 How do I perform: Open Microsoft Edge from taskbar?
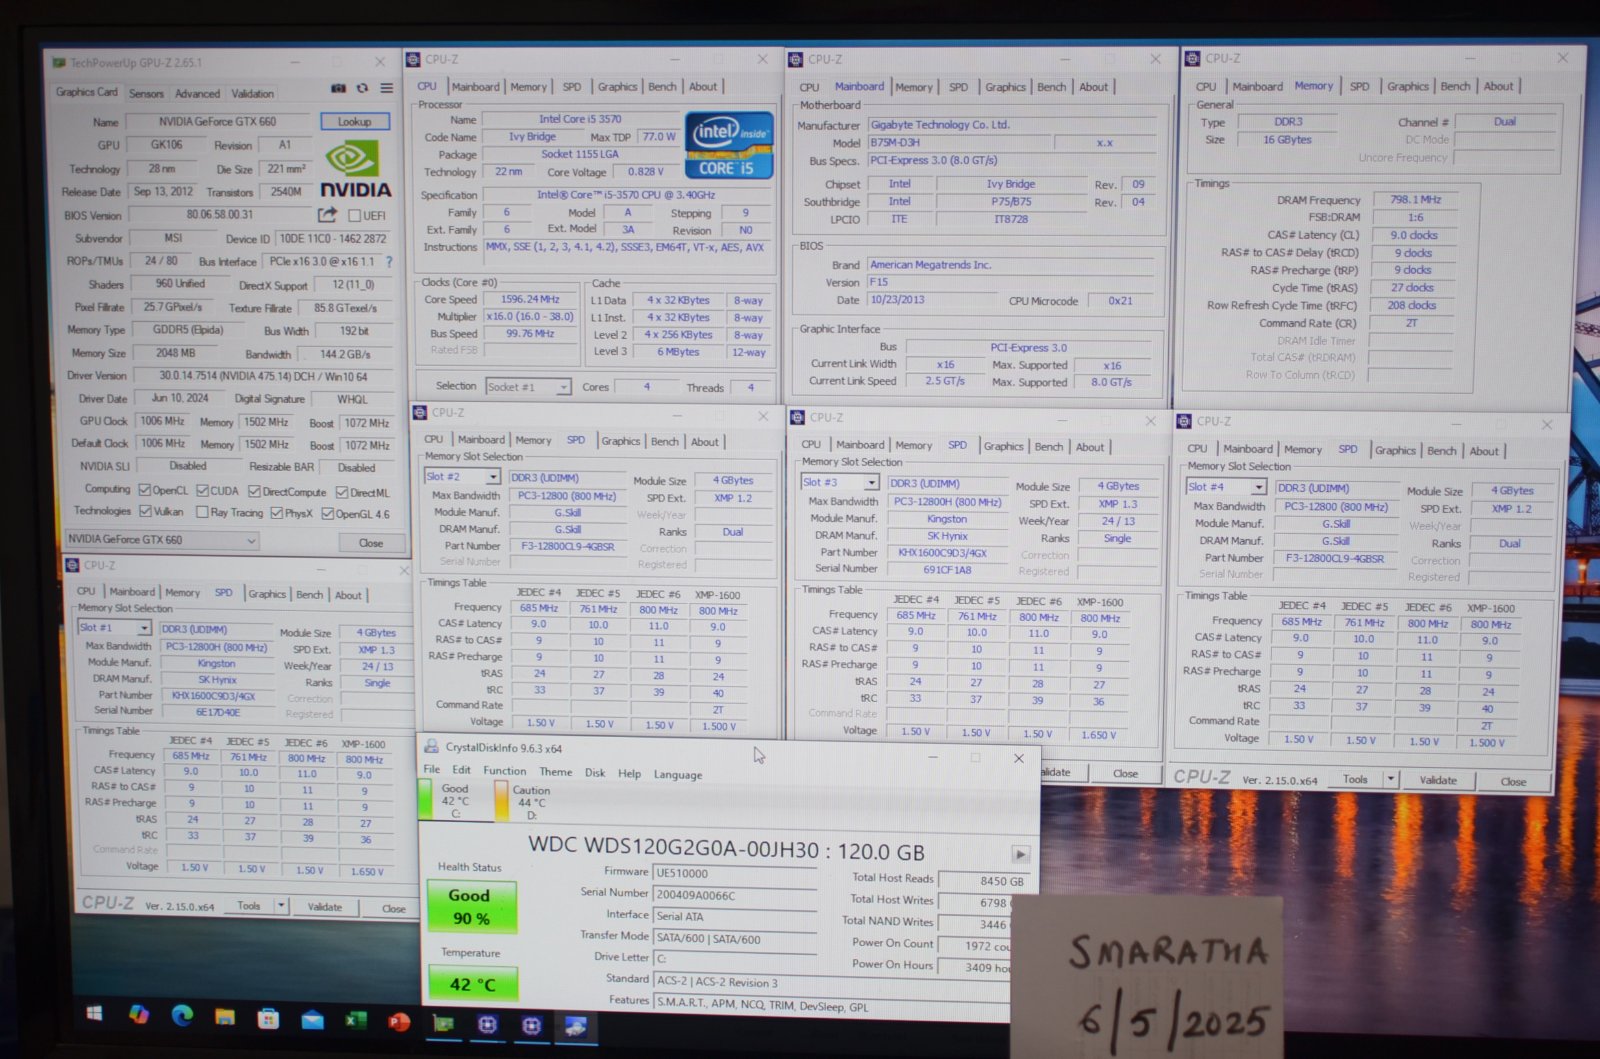(x=182, y=1016)
